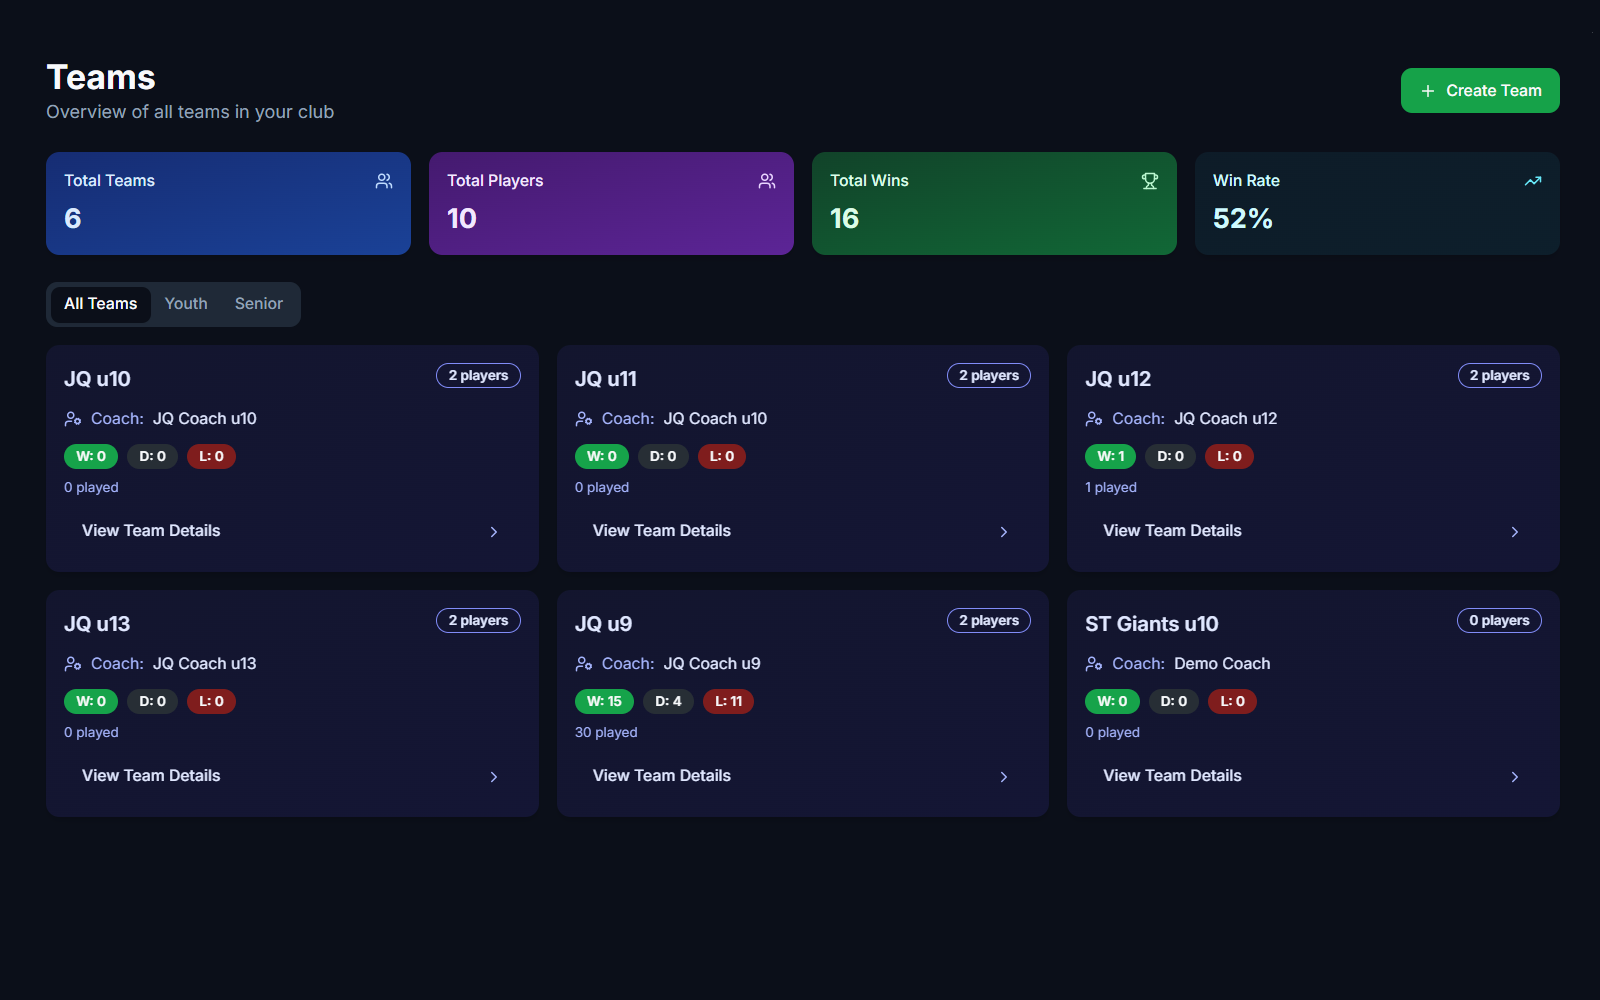
Task: Show the All Teams tab
Action: [101, 304]
